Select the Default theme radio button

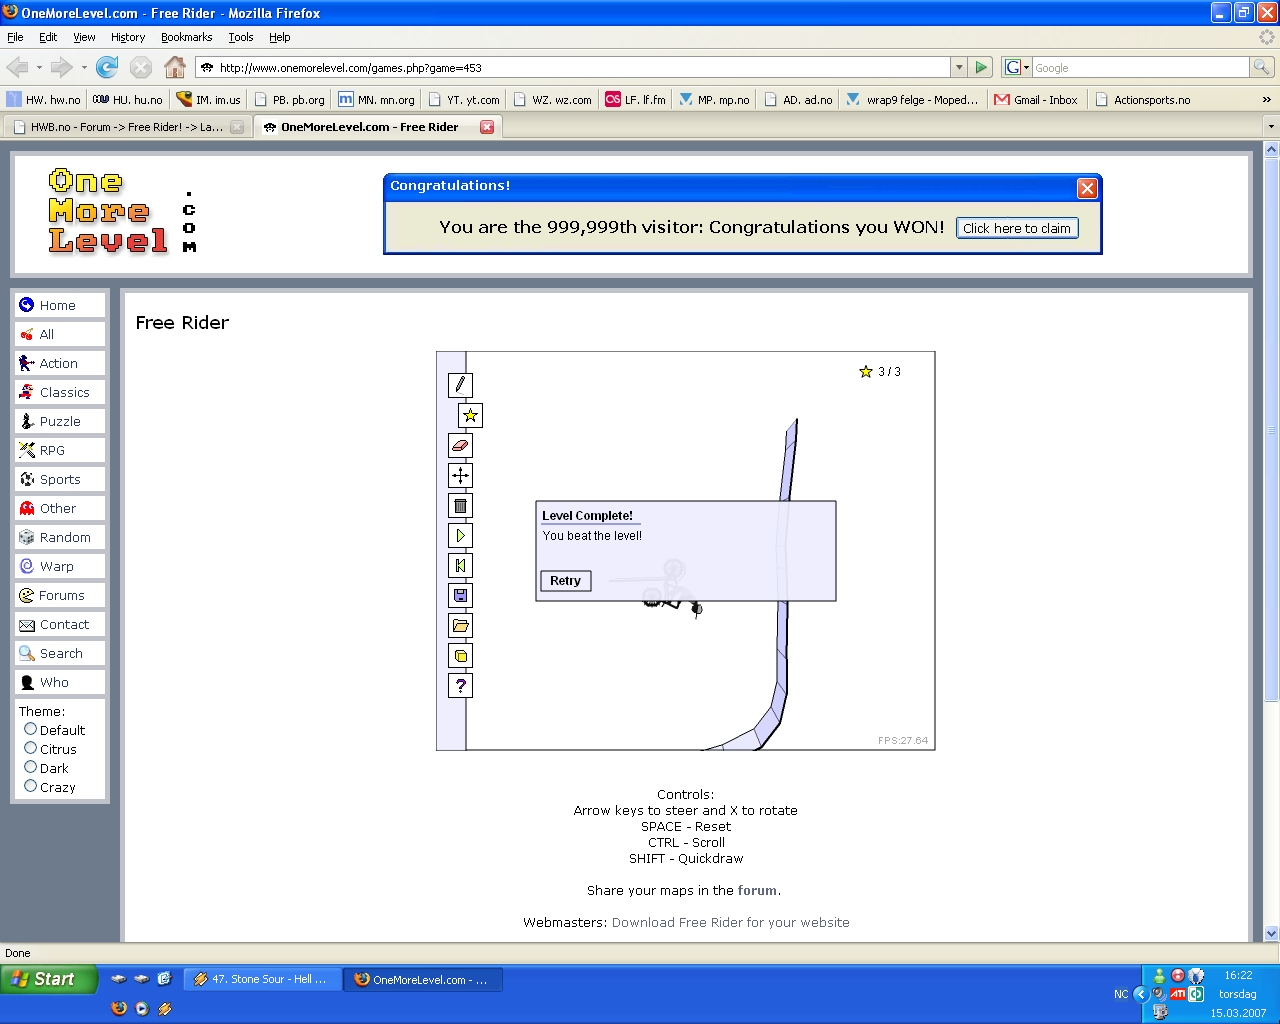point(30,729)
